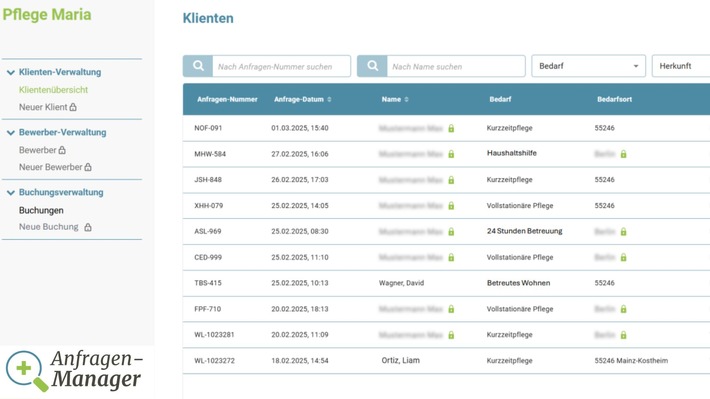710x399 pixels.
Task: Click the Bedarfsort lock icon in row ASL-969
Action: [624, 232]
